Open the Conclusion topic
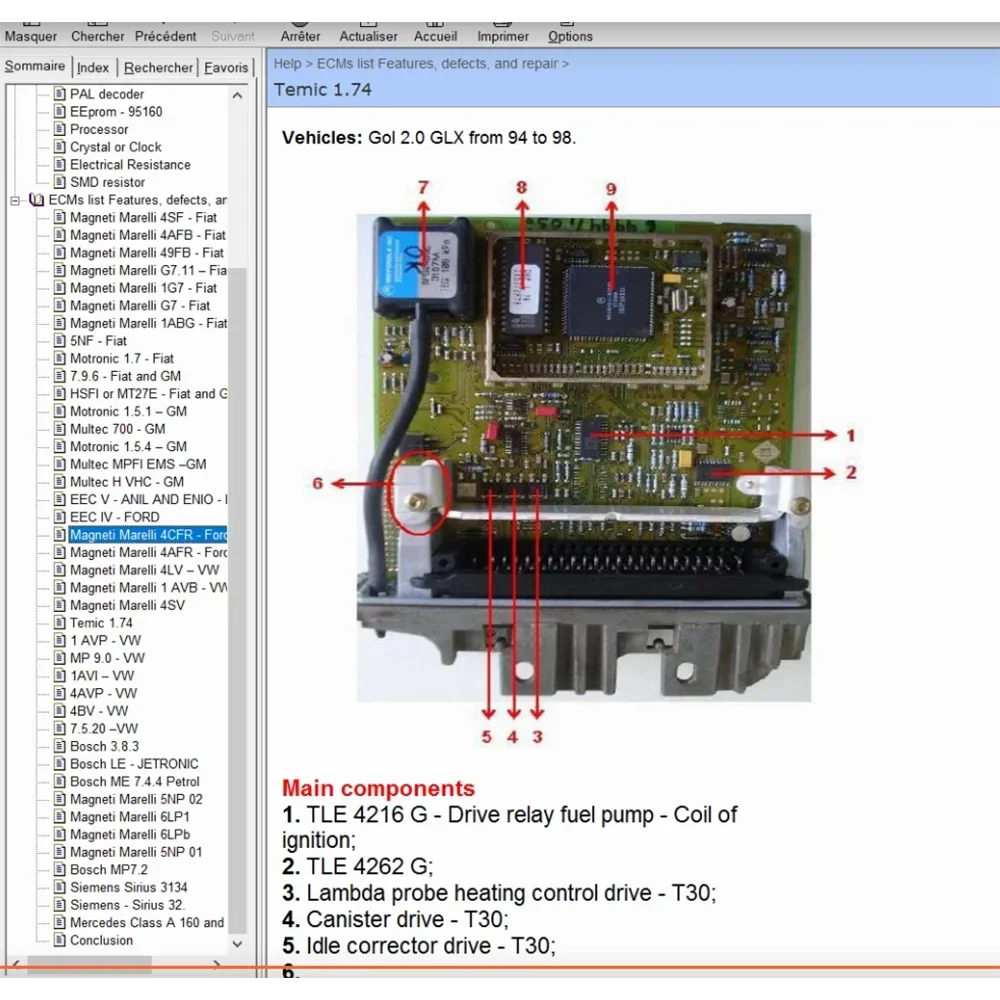Screen dimensions: 1000x1000 101,941
